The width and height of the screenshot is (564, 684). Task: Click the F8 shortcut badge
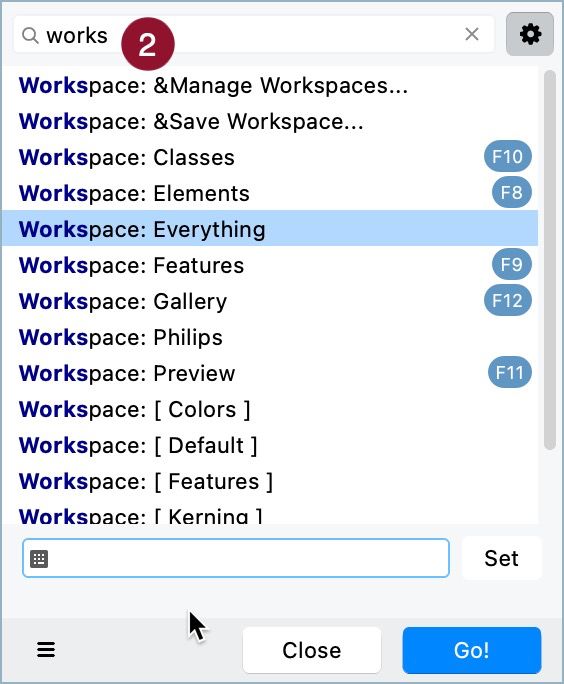tap(512, 192)
